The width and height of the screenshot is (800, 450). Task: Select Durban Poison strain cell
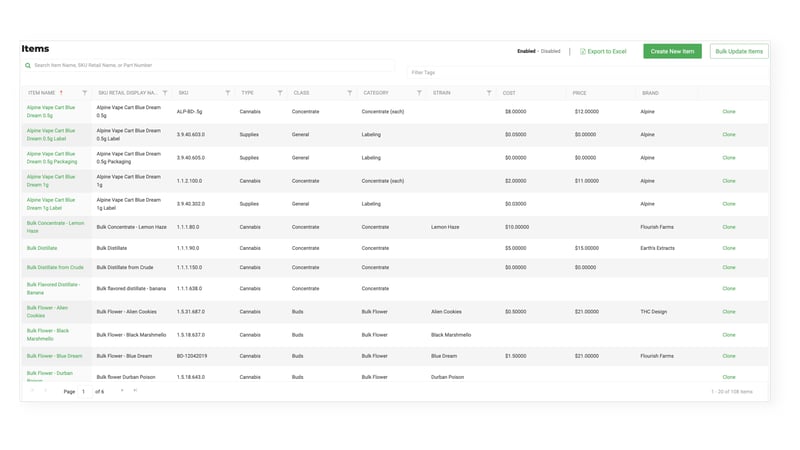click(x=447, y=377)
